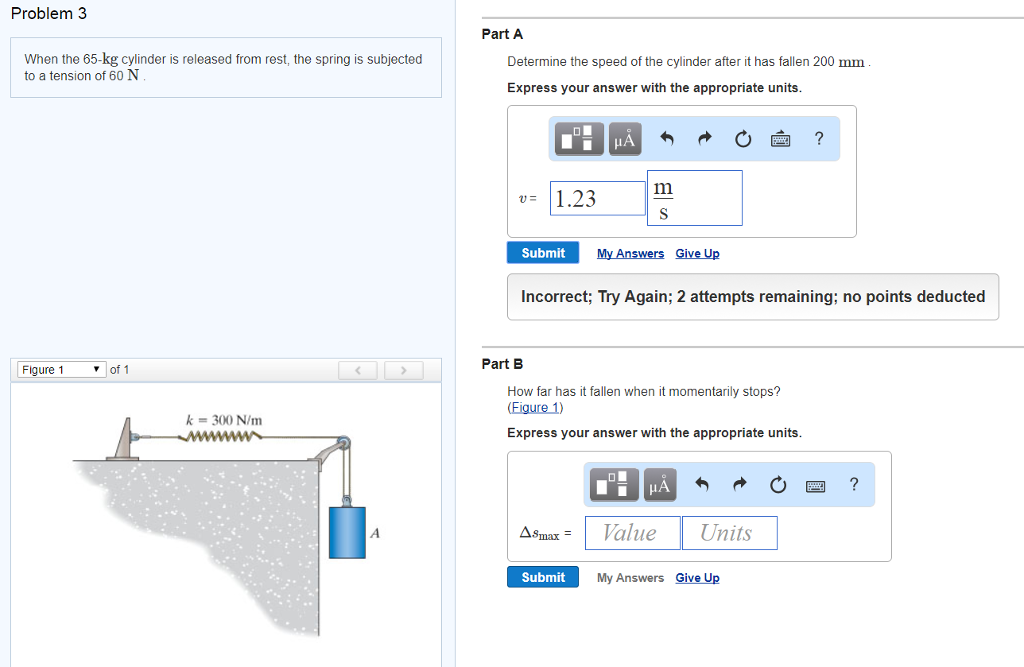
Task: Click the Part B Value input field
Action: click(632, 533)
